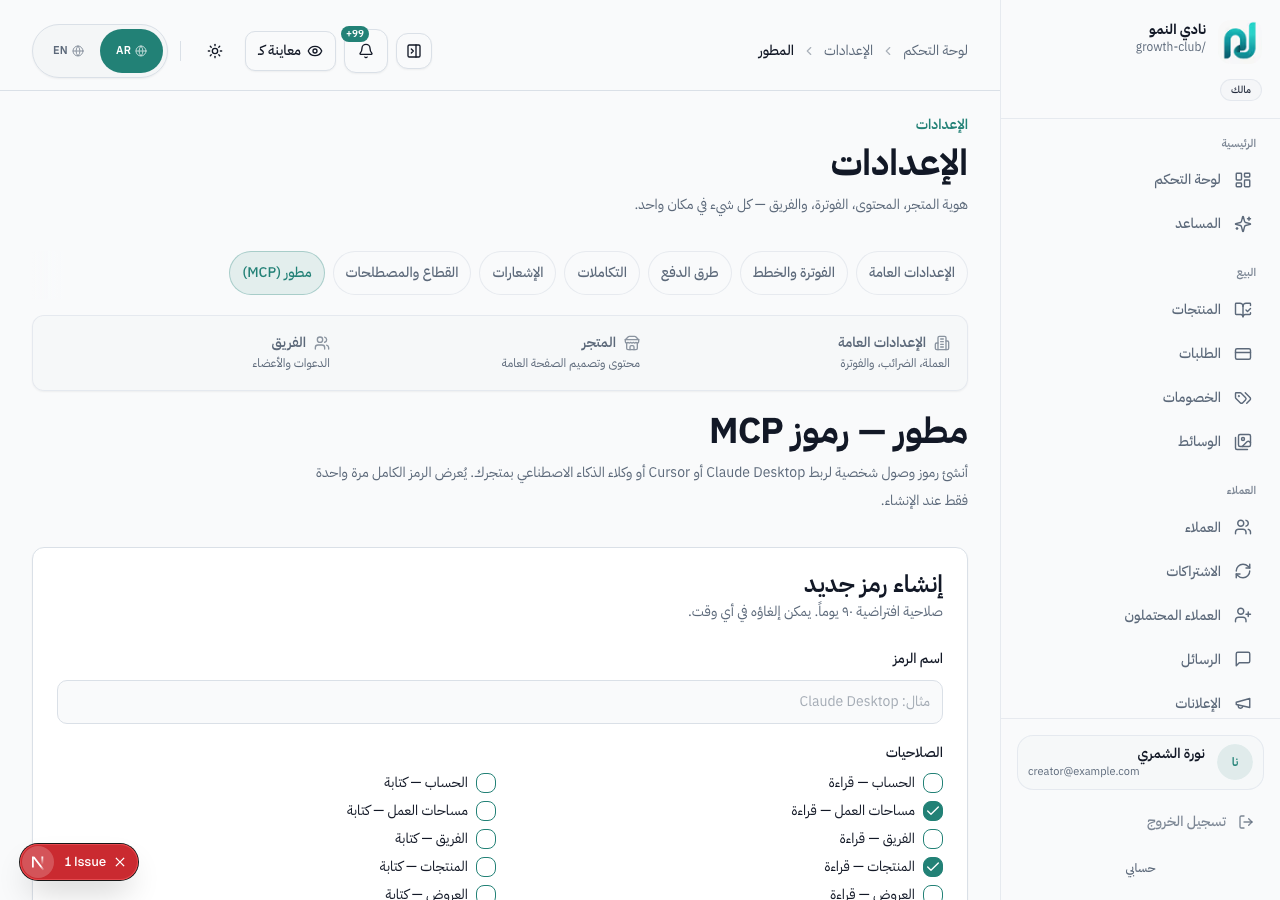Viewport: 1280px width, 900px height.
Task: Click the المساعد sparkle icon
Action: 1243,224
